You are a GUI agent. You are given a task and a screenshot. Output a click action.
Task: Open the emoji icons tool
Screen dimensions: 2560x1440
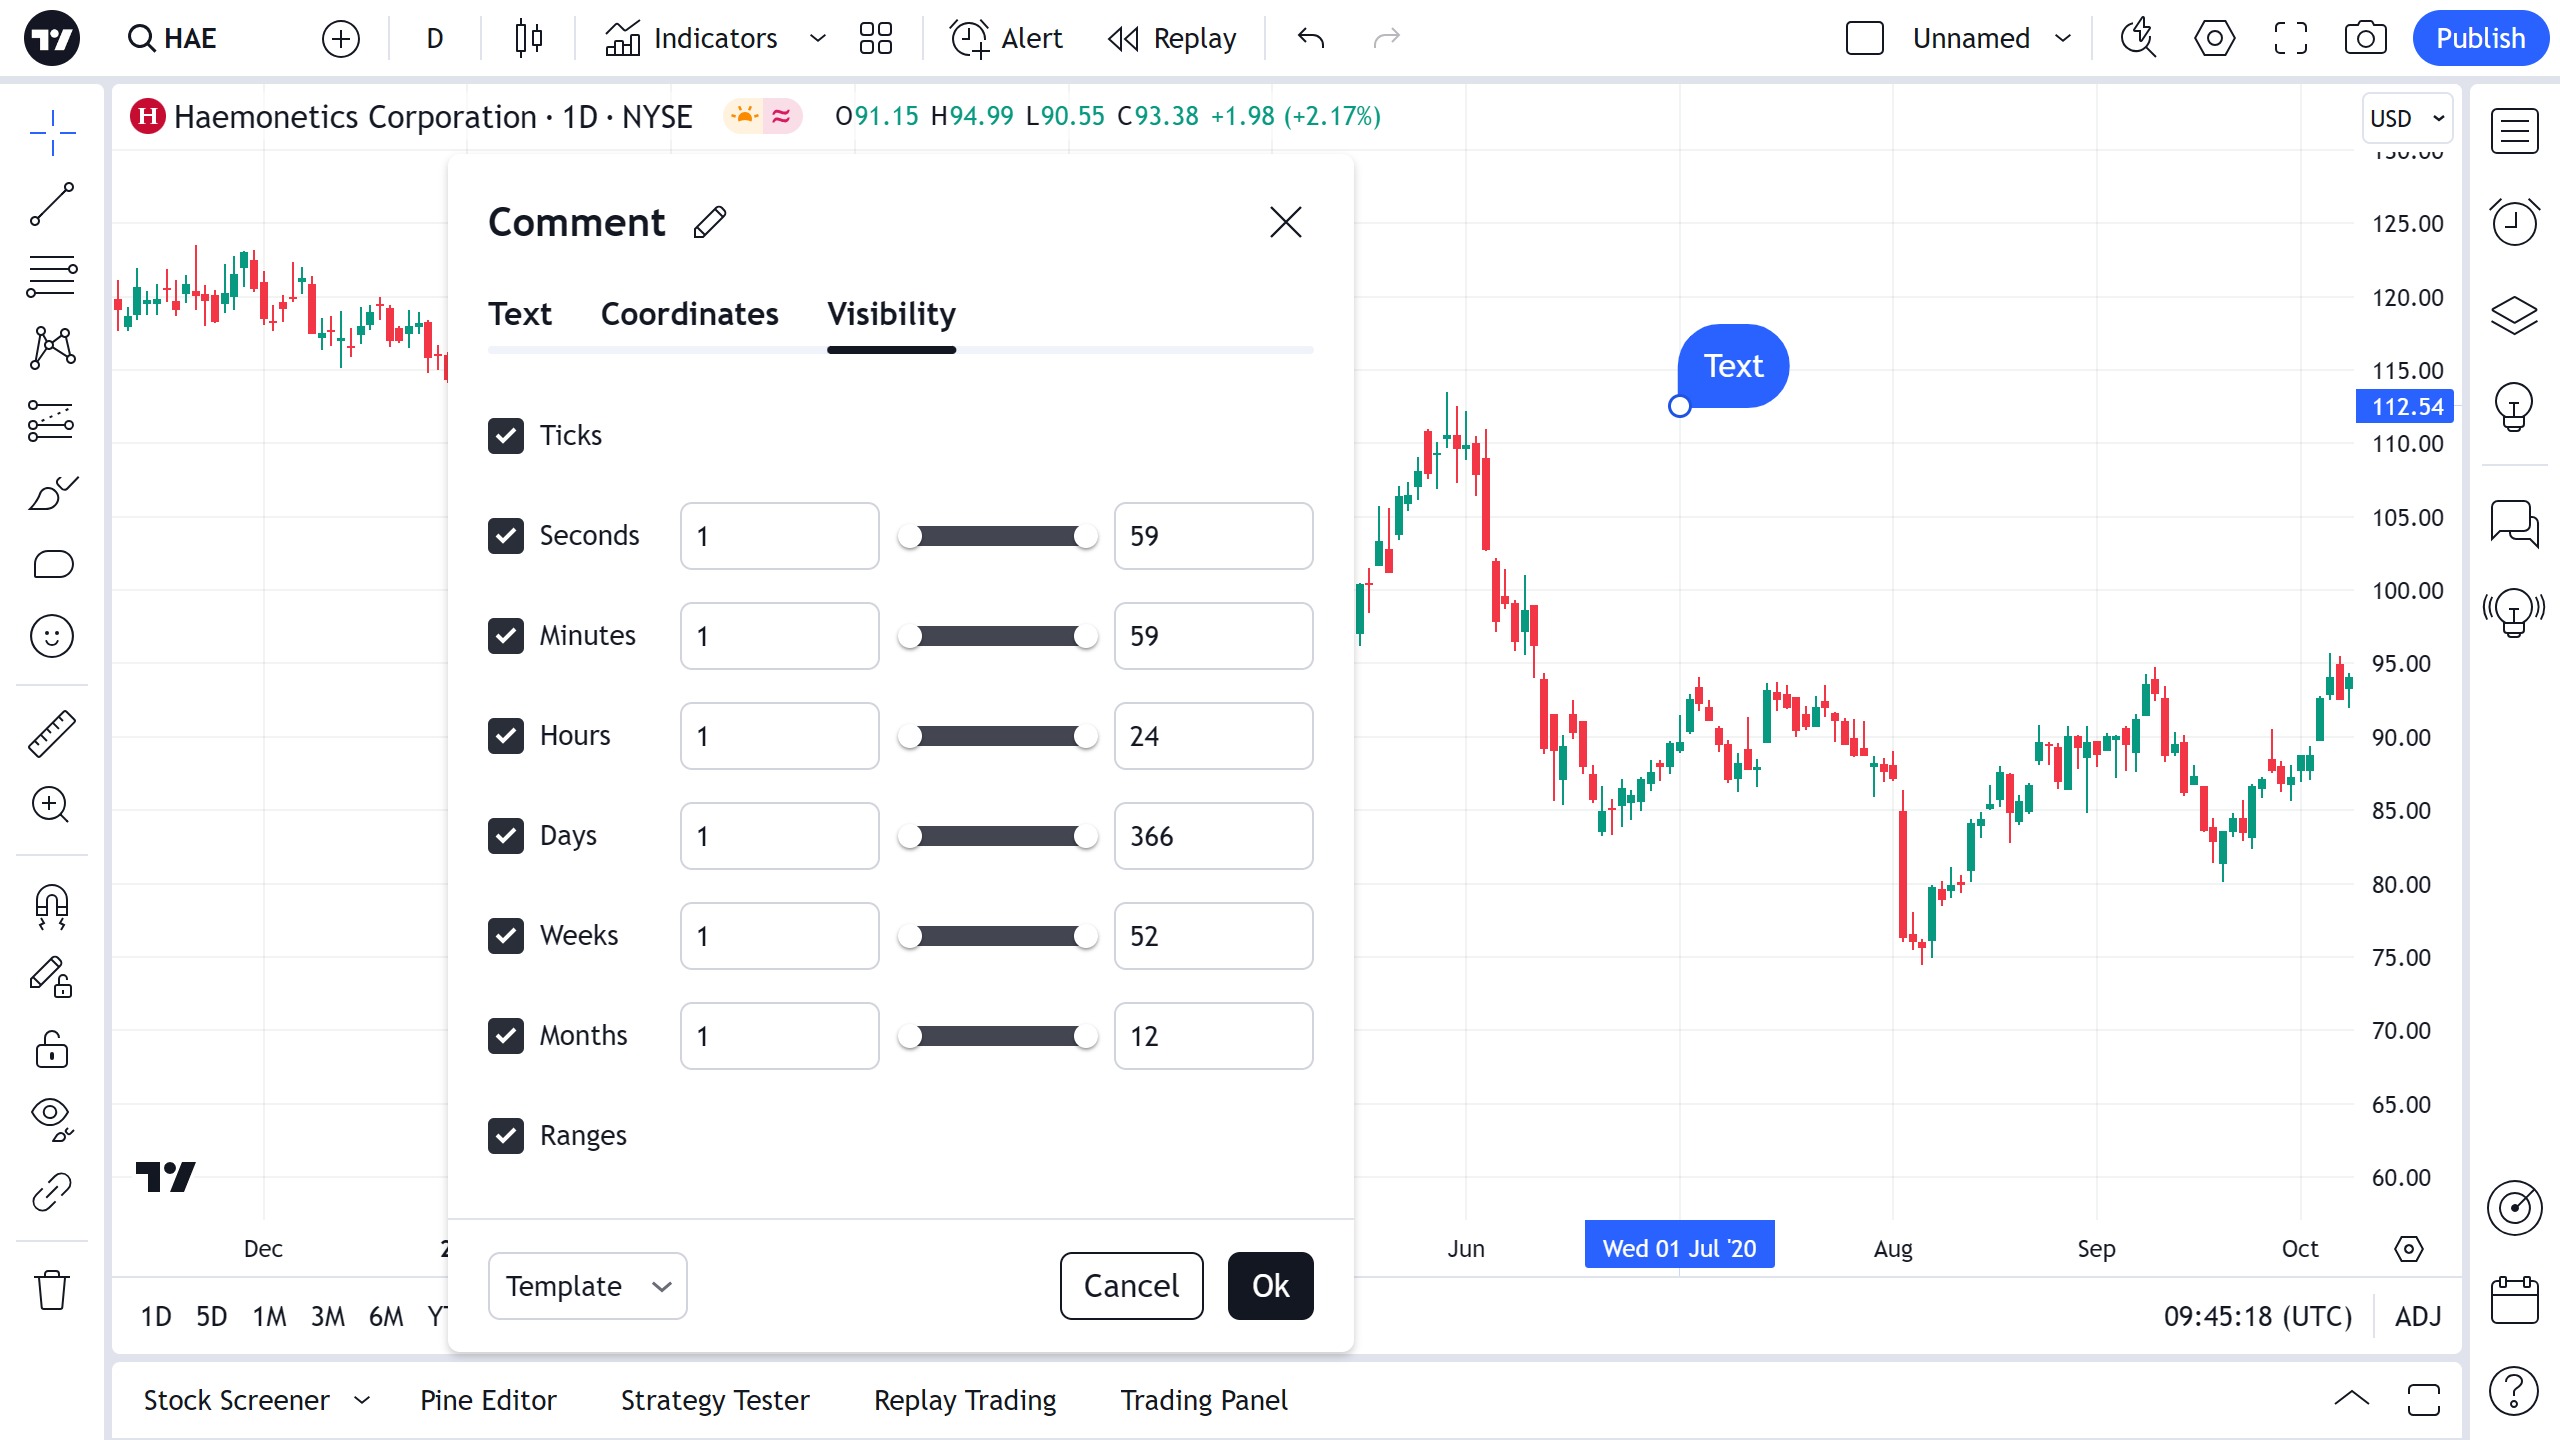click(52, 636)
